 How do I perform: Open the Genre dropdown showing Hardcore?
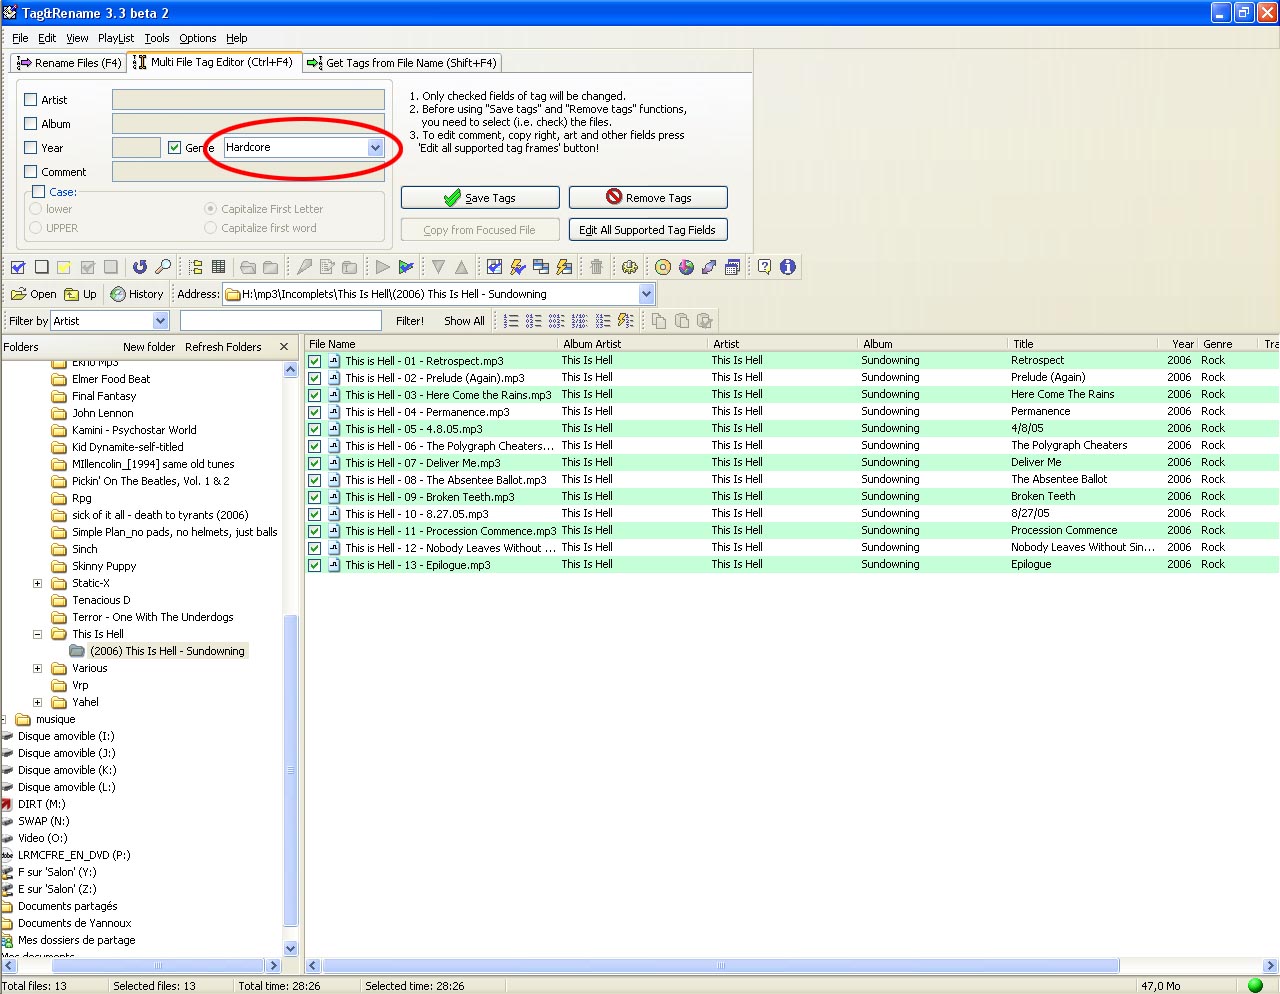coord(375,148)
